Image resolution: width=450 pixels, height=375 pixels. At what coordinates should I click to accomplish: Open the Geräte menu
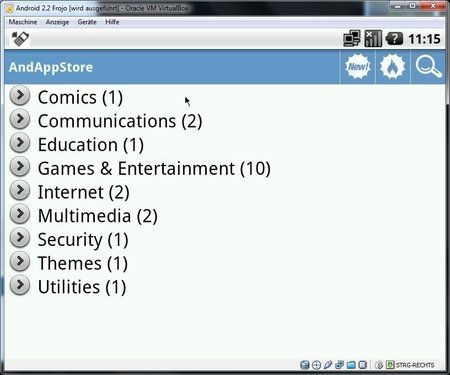(x=87, y=22)
